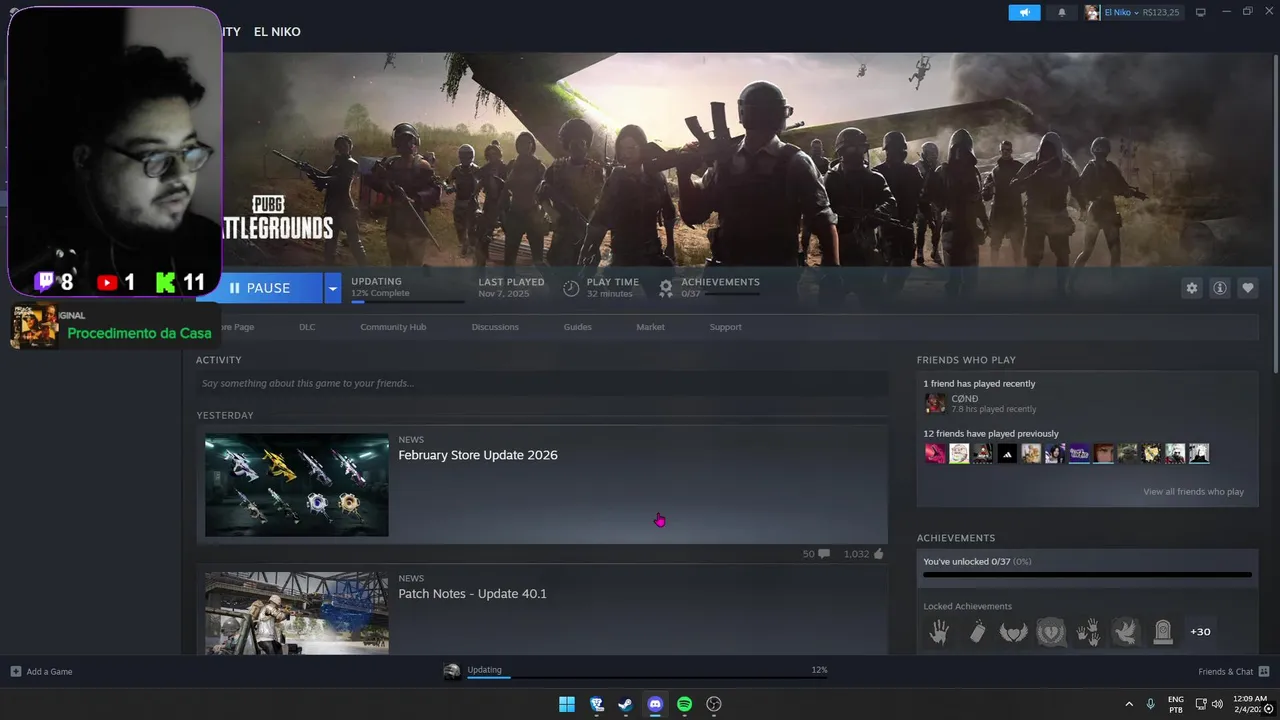1280x720 pixels.
Task: Open the Windows Start menu
Action: (567, 704)
